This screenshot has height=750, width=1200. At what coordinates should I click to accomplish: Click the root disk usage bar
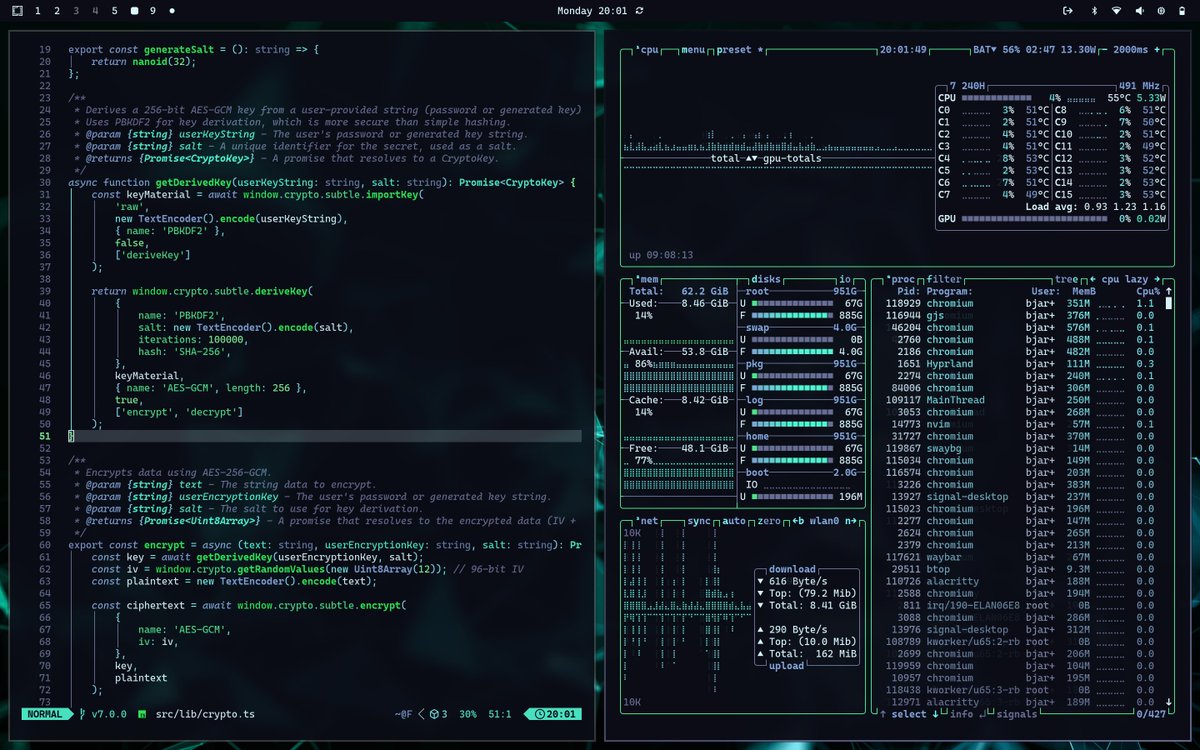point(790,303)
